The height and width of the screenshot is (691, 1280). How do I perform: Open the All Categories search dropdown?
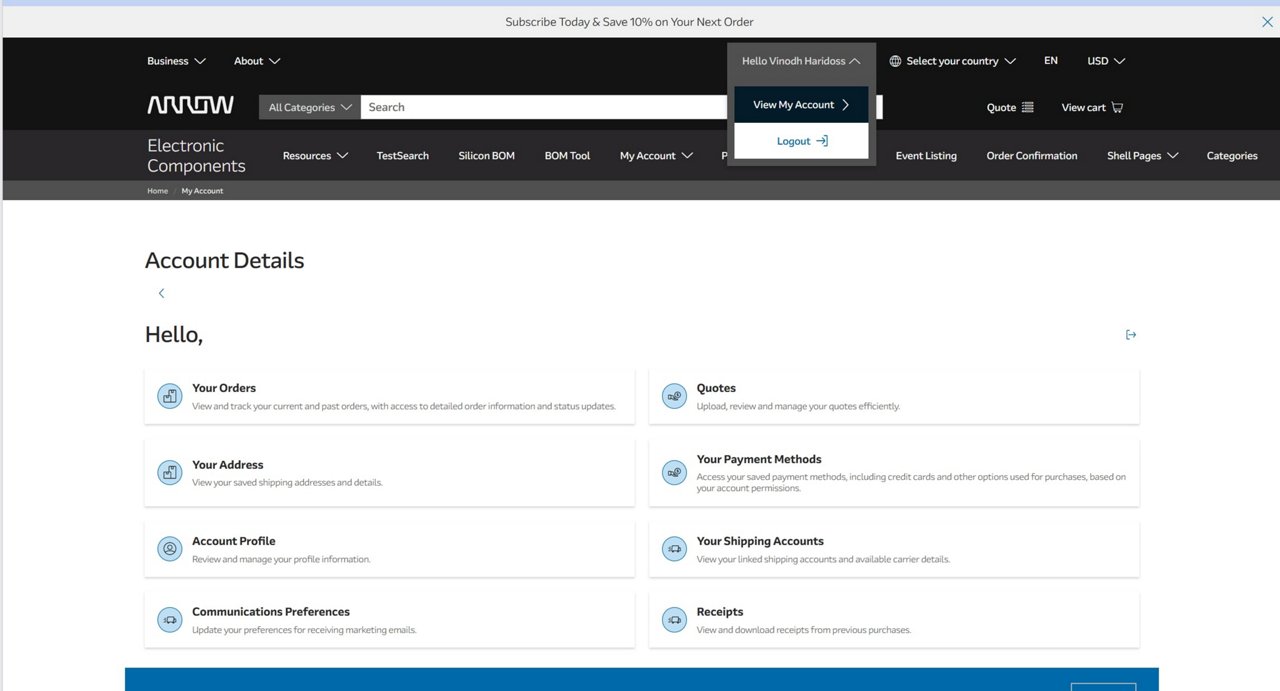point(310,107)
